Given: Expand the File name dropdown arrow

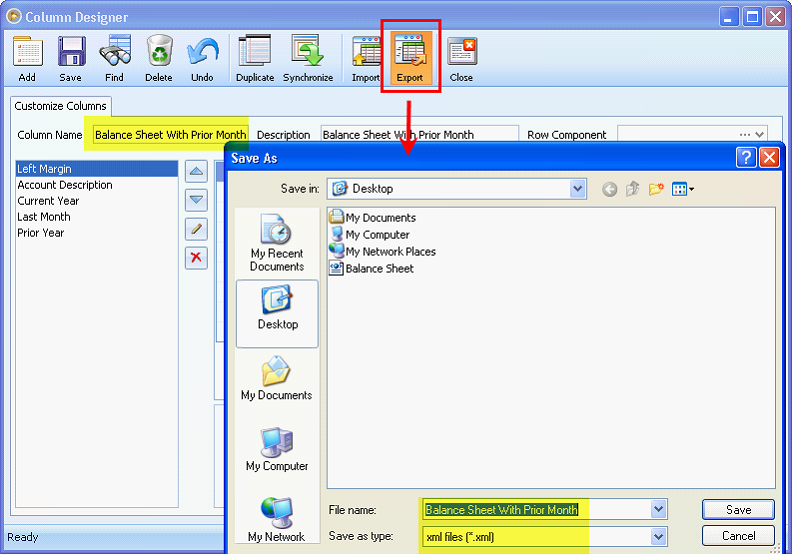Looking at the screenshot, I should pyautogui.click(x=658, y=509).
